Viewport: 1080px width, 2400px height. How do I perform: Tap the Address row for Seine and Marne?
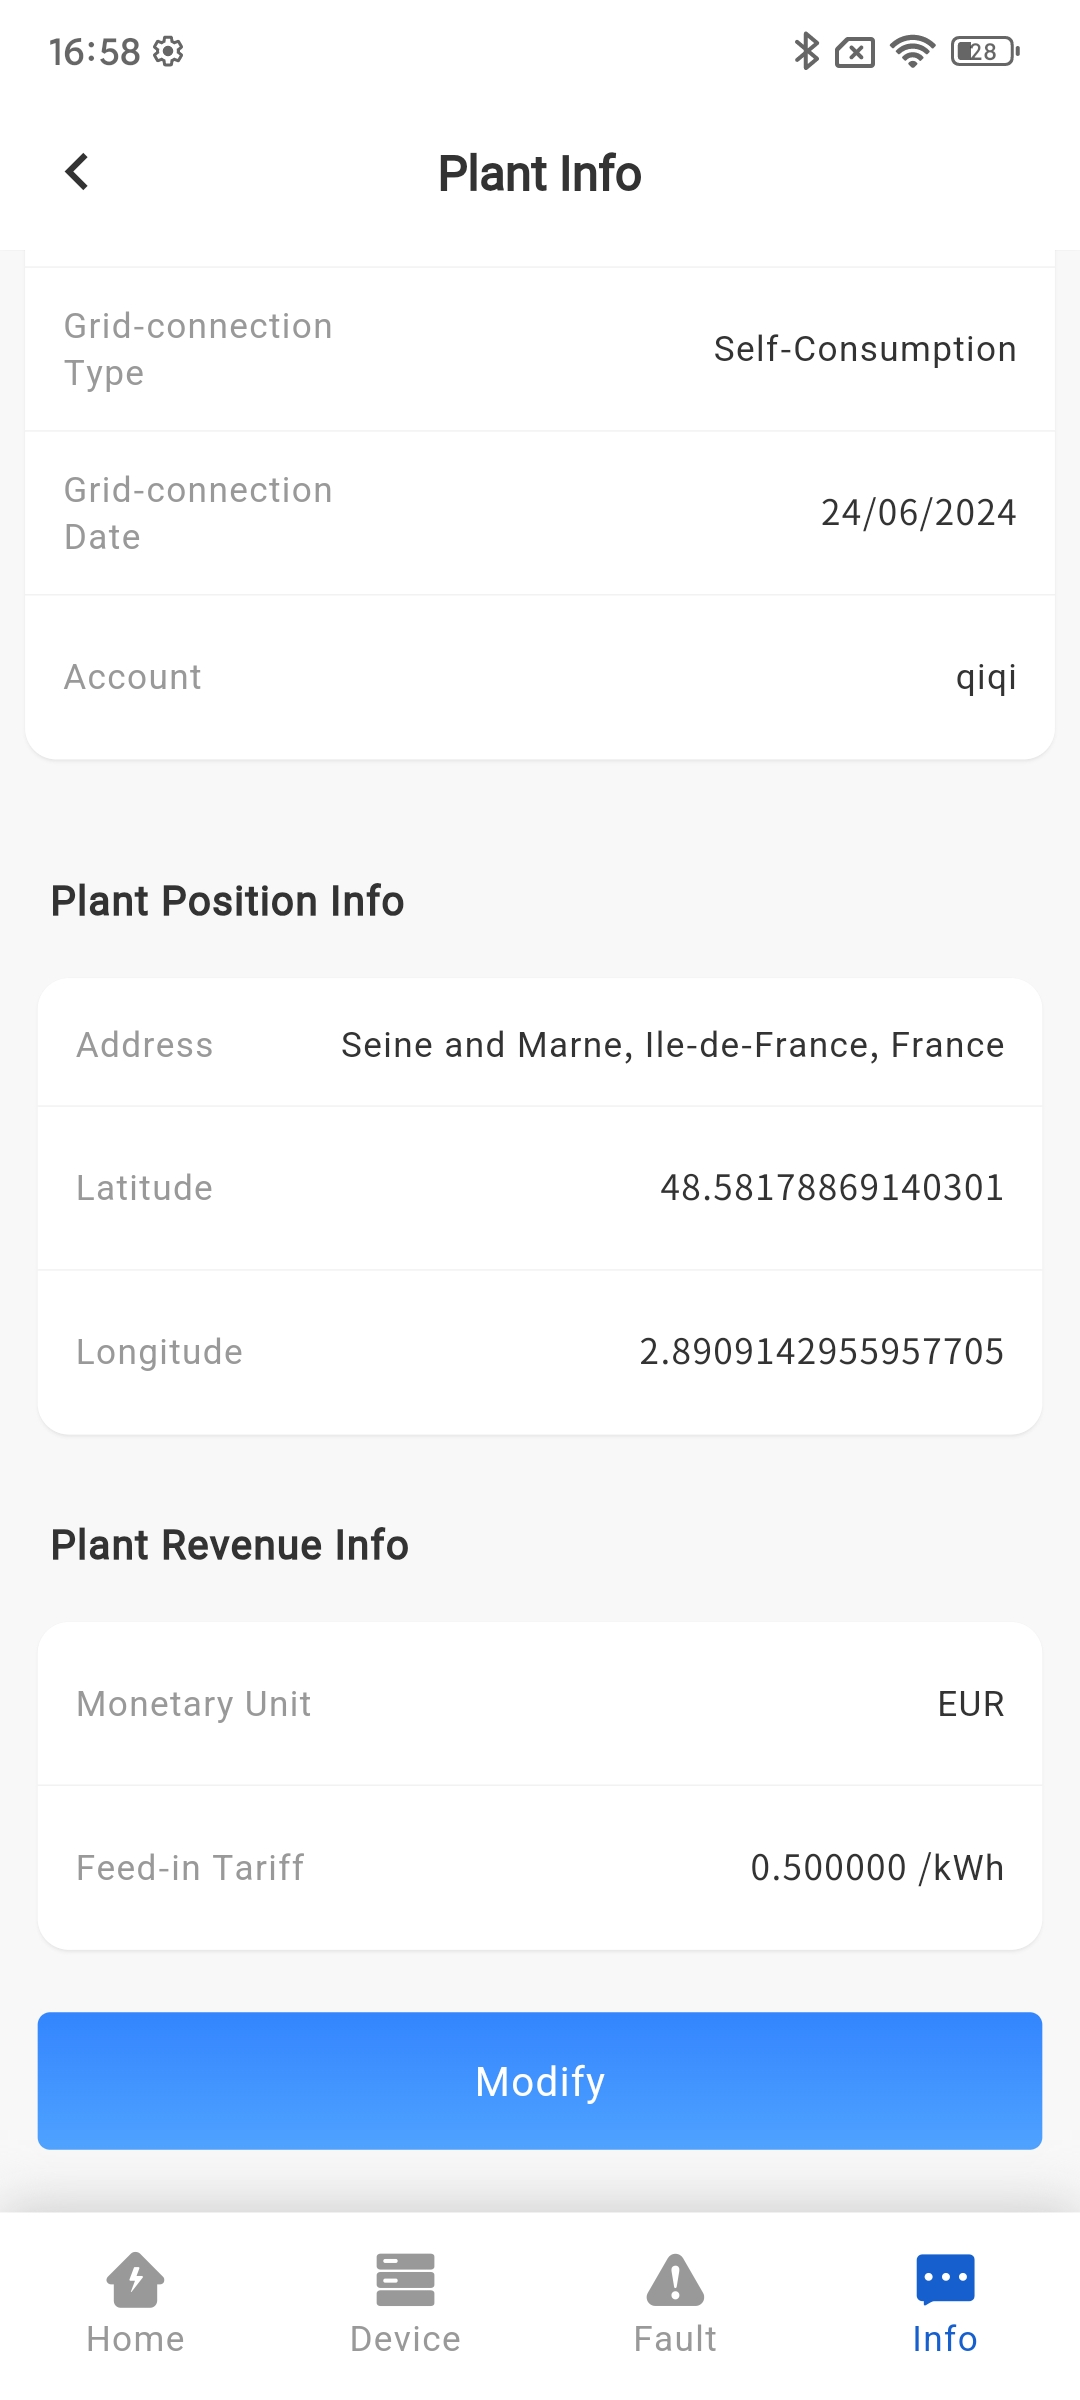click(x=540, y=1045)
